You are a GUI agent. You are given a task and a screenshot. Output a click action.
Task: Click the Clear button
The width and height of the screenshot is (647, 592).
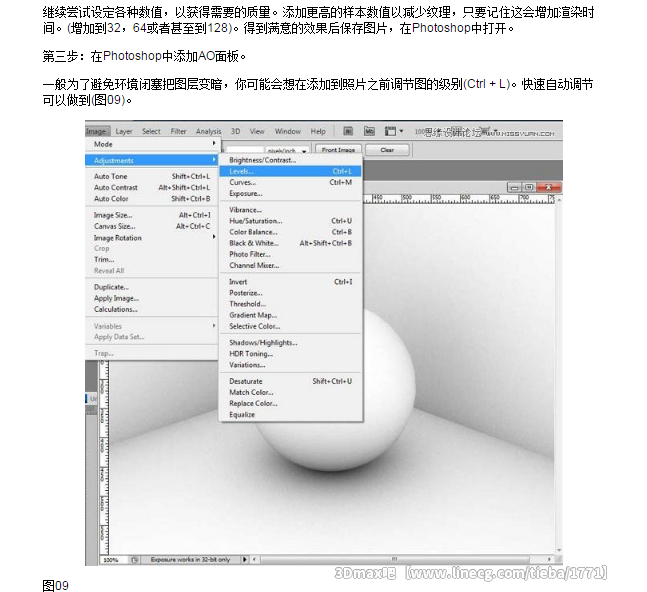point(387,150)
